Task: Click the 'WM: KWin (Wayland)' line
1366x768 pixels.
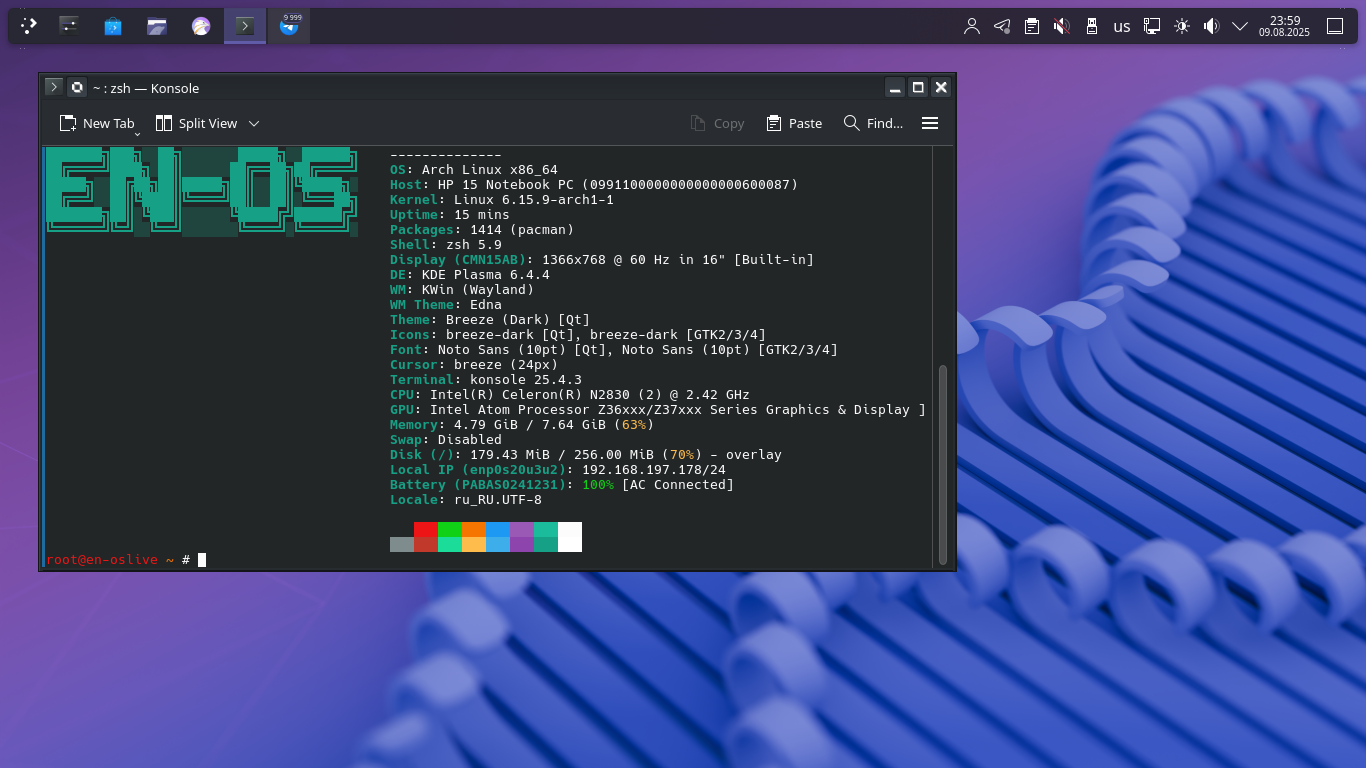Action: point(462,290)
